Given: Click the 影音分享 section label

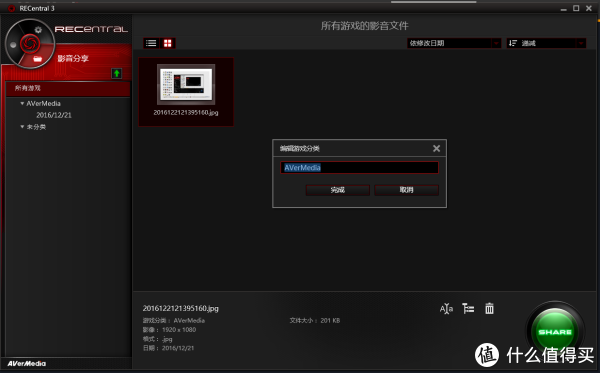Looking at the screenshot, I should [73, 59].
